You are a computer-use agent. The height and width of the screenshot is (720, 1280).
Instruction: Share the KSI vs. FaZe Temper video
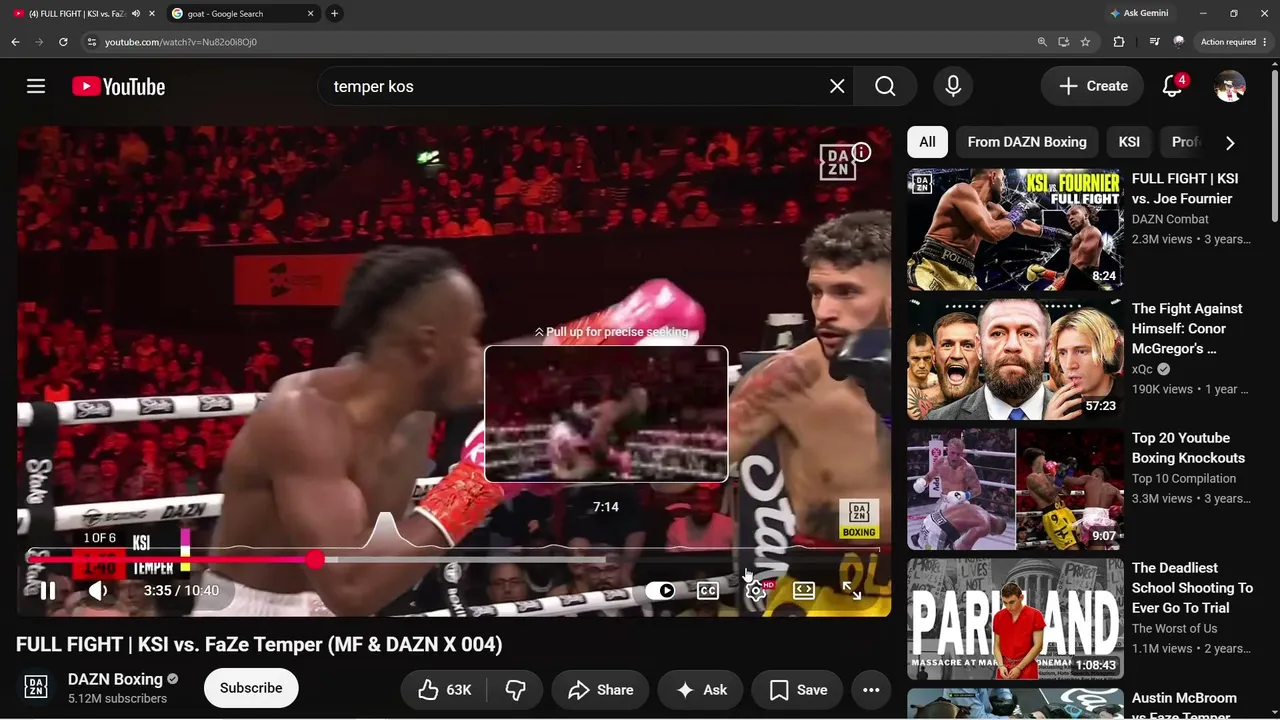[600, 690]
